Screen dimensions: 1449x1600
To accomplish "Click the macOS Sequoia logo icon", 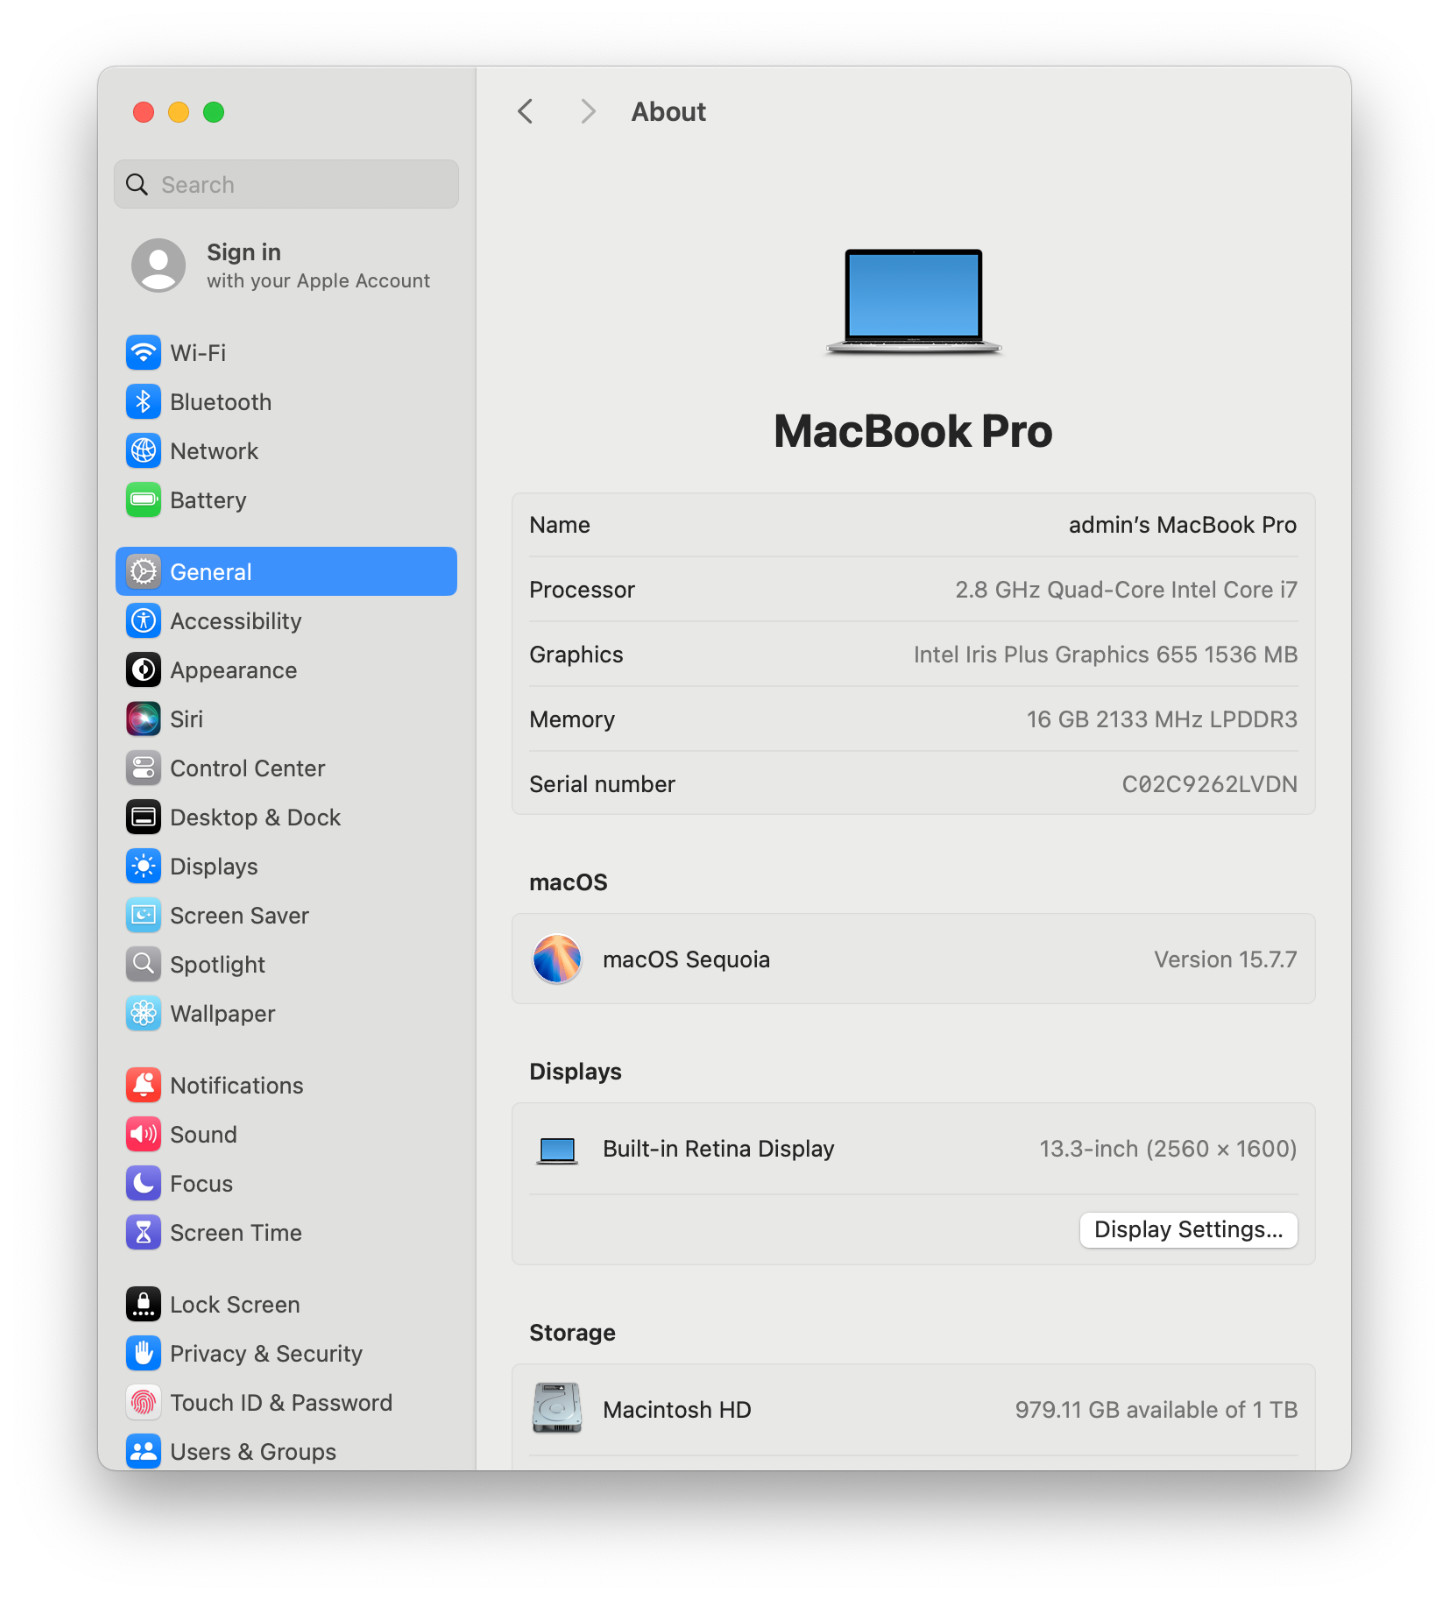I will (557, 959).
